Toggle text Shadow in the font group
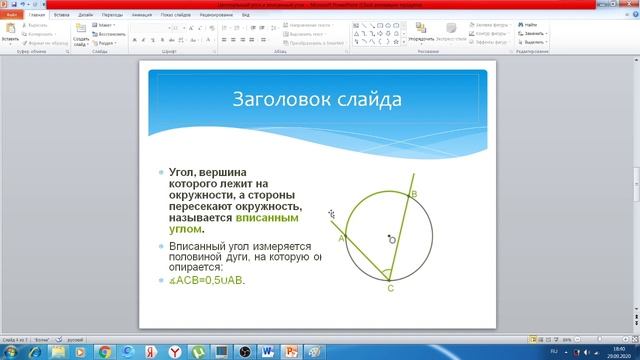Screen dimensions: 640x360 click(162, 40)
